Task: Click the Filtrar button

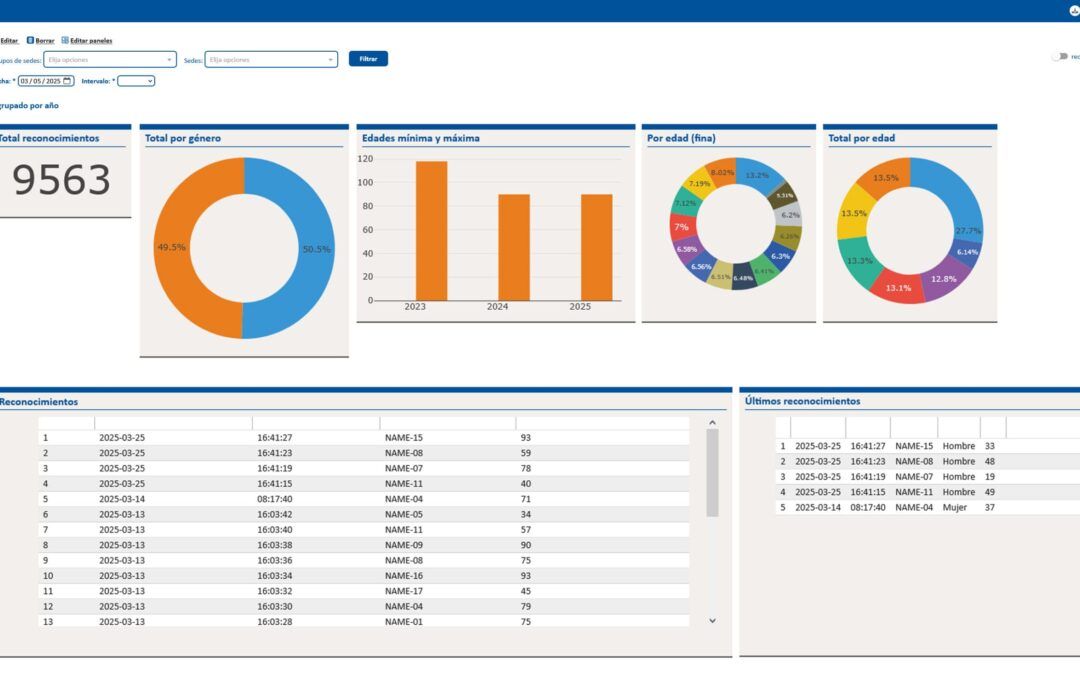Action: [x=368, y=59]
